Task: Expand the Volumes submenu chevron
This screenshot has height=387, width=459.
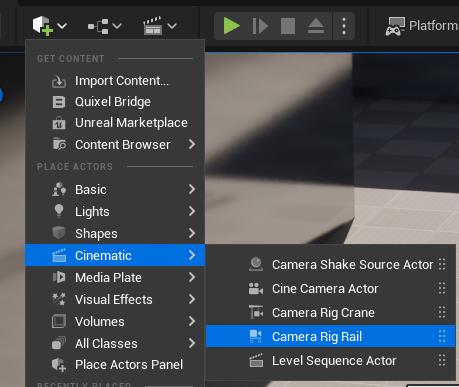Action: click(x=192, y=321)
